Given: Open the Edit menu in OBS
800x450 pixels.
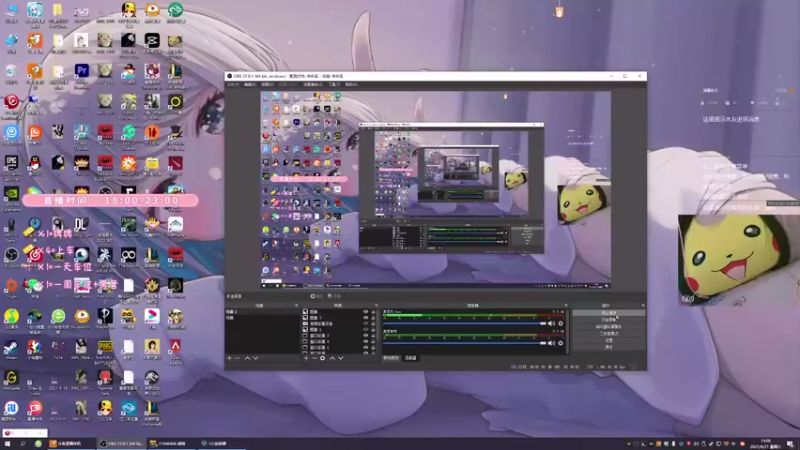Looking at the screenshot, I should point(250,84).
